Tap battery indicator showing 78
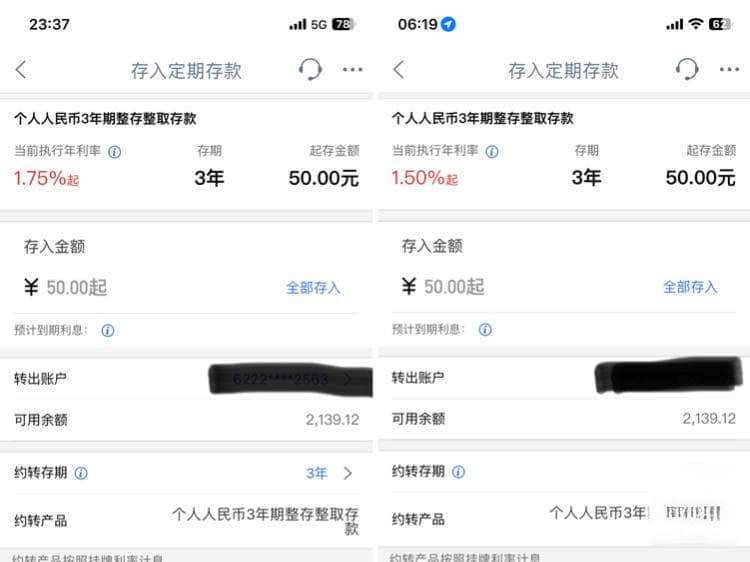Screen dimensions: 750x562 click(x=344, y=24)
